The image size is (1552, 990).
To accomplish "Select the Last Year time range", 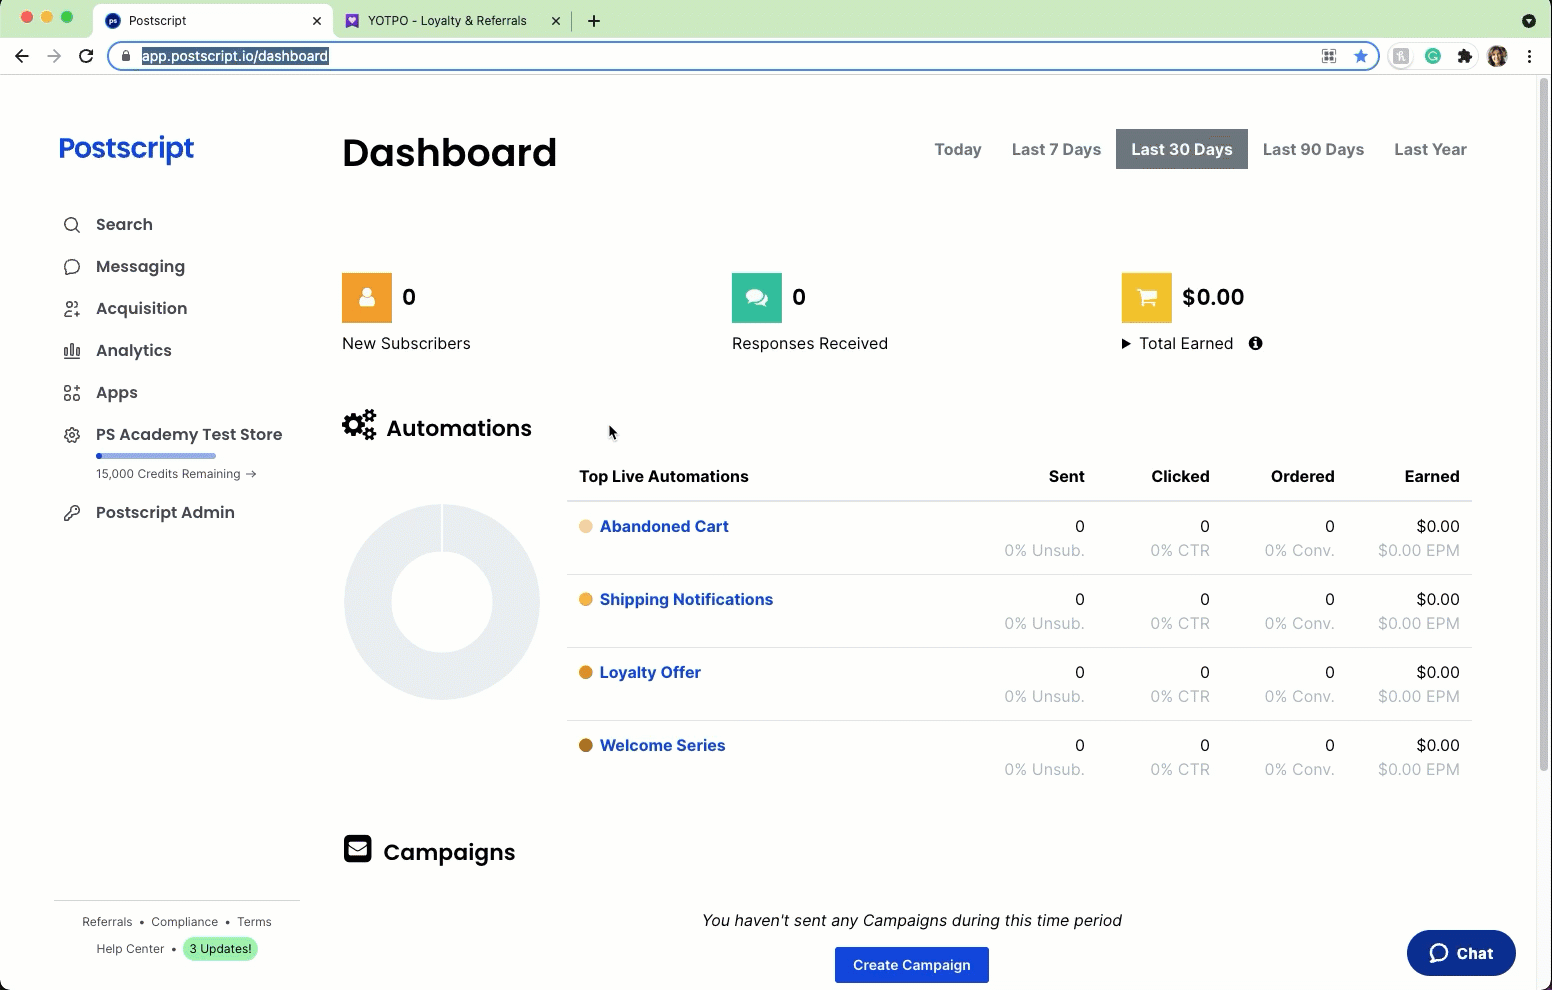I will pyautogui.click(x=1430, y=149).
